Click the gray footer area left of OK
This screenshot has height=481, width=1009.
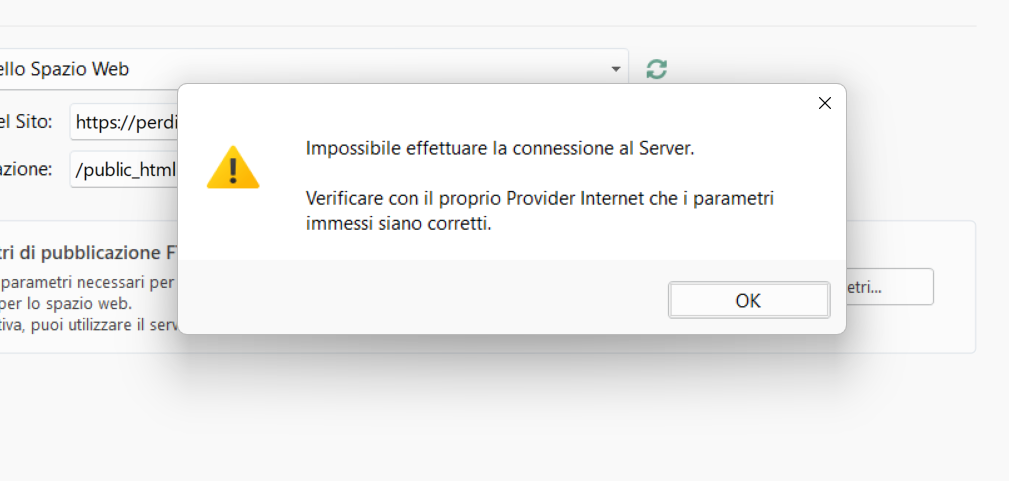coord(420,298)
